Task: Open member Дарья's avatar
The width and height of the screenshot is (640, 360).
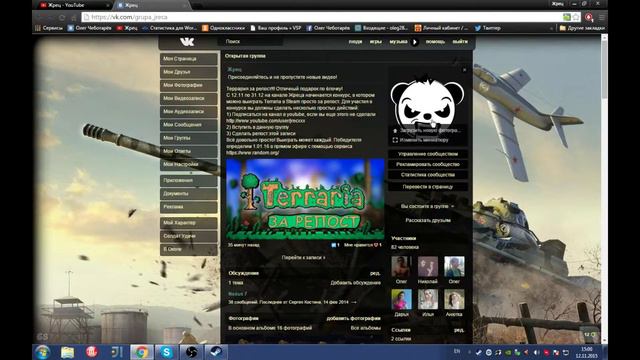Action: pos(401,299)
